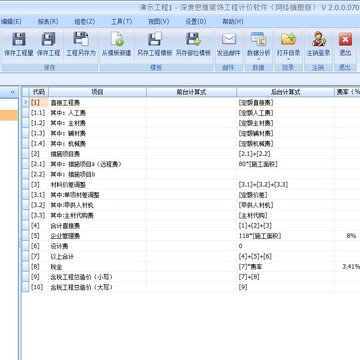This screenshot has height=360, width=360.
Task: Click formula cell [3.1]+[3.2]+[3.3]
Action: click(285, 185)
